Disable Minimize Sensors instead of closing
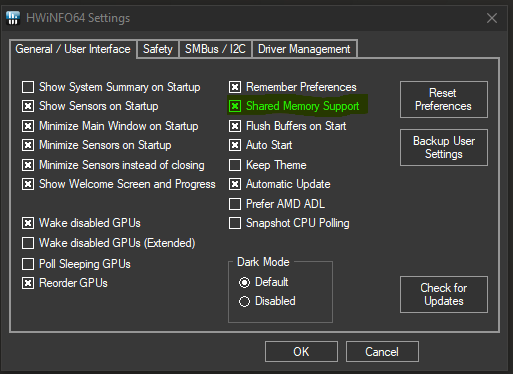 click(x=28, y=165)
